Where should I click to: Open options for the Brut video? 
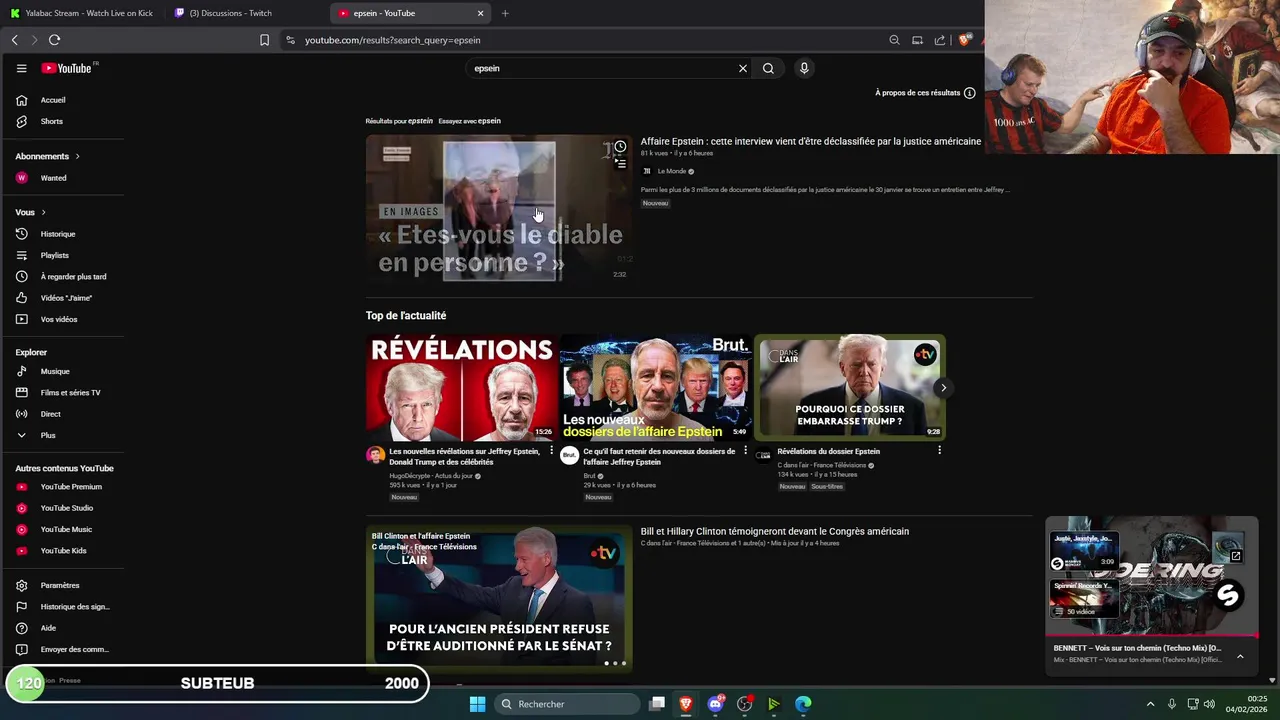point(745,451)
